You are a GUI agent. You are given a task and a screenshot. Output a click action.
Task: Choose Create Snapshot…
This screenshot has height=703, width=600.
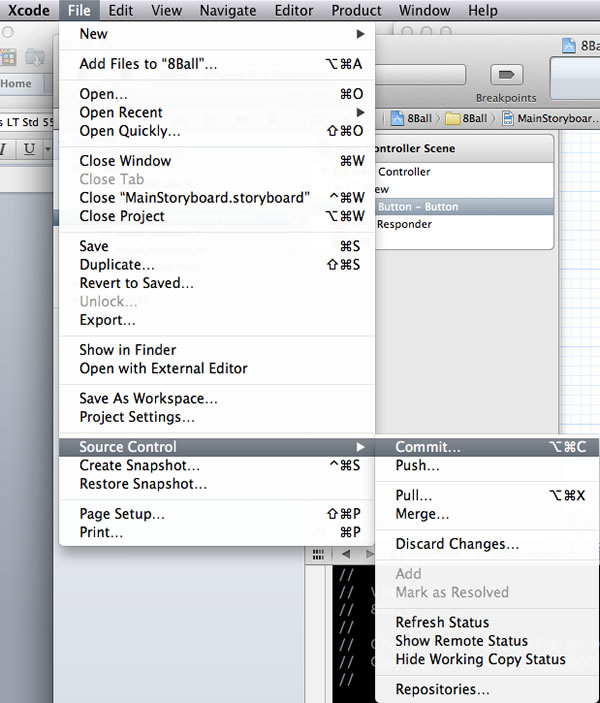pyautogui.click(x=217, y=465)
